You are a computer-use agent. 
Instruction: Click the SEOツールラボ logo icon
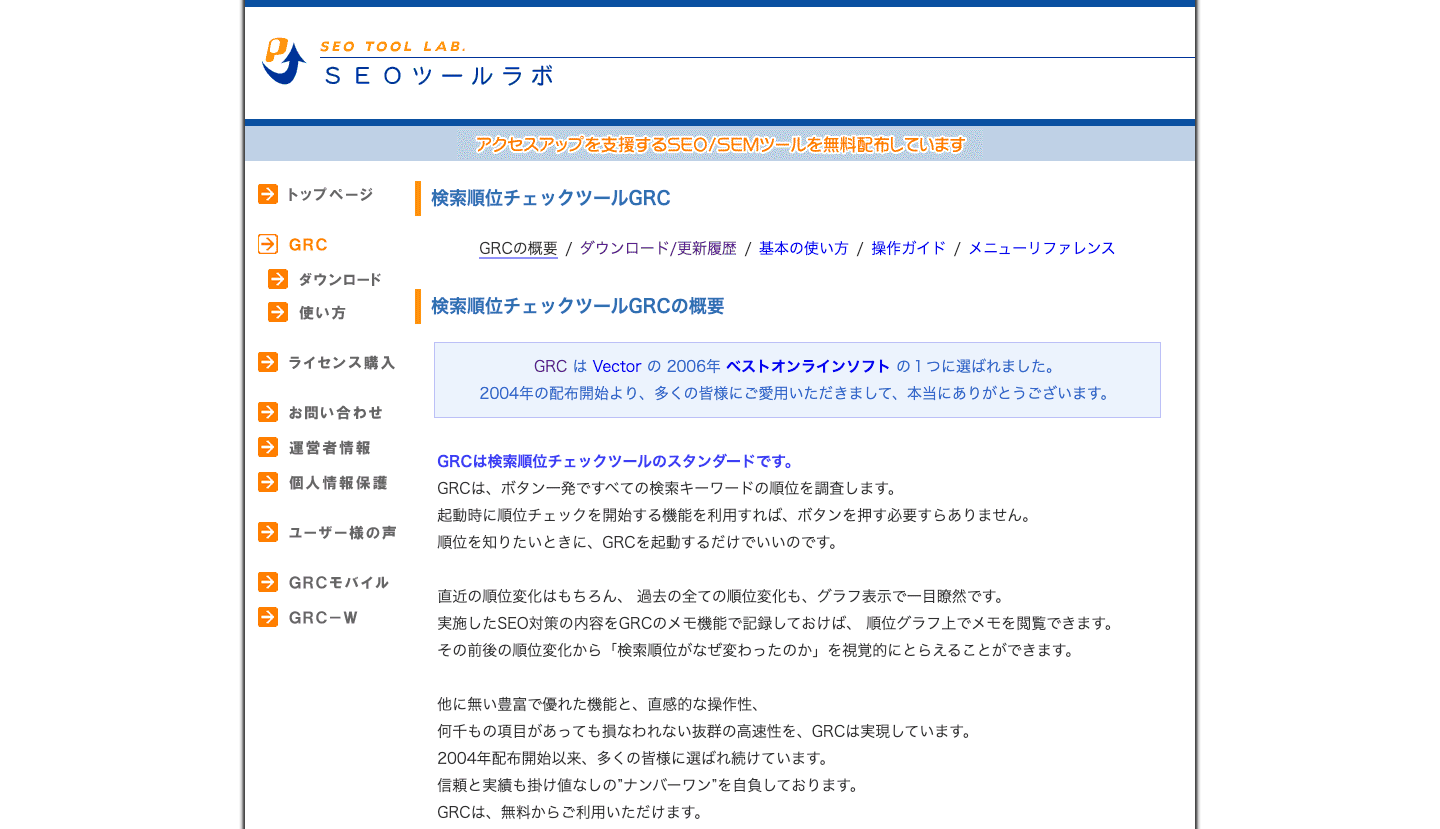tap(283, 61)
